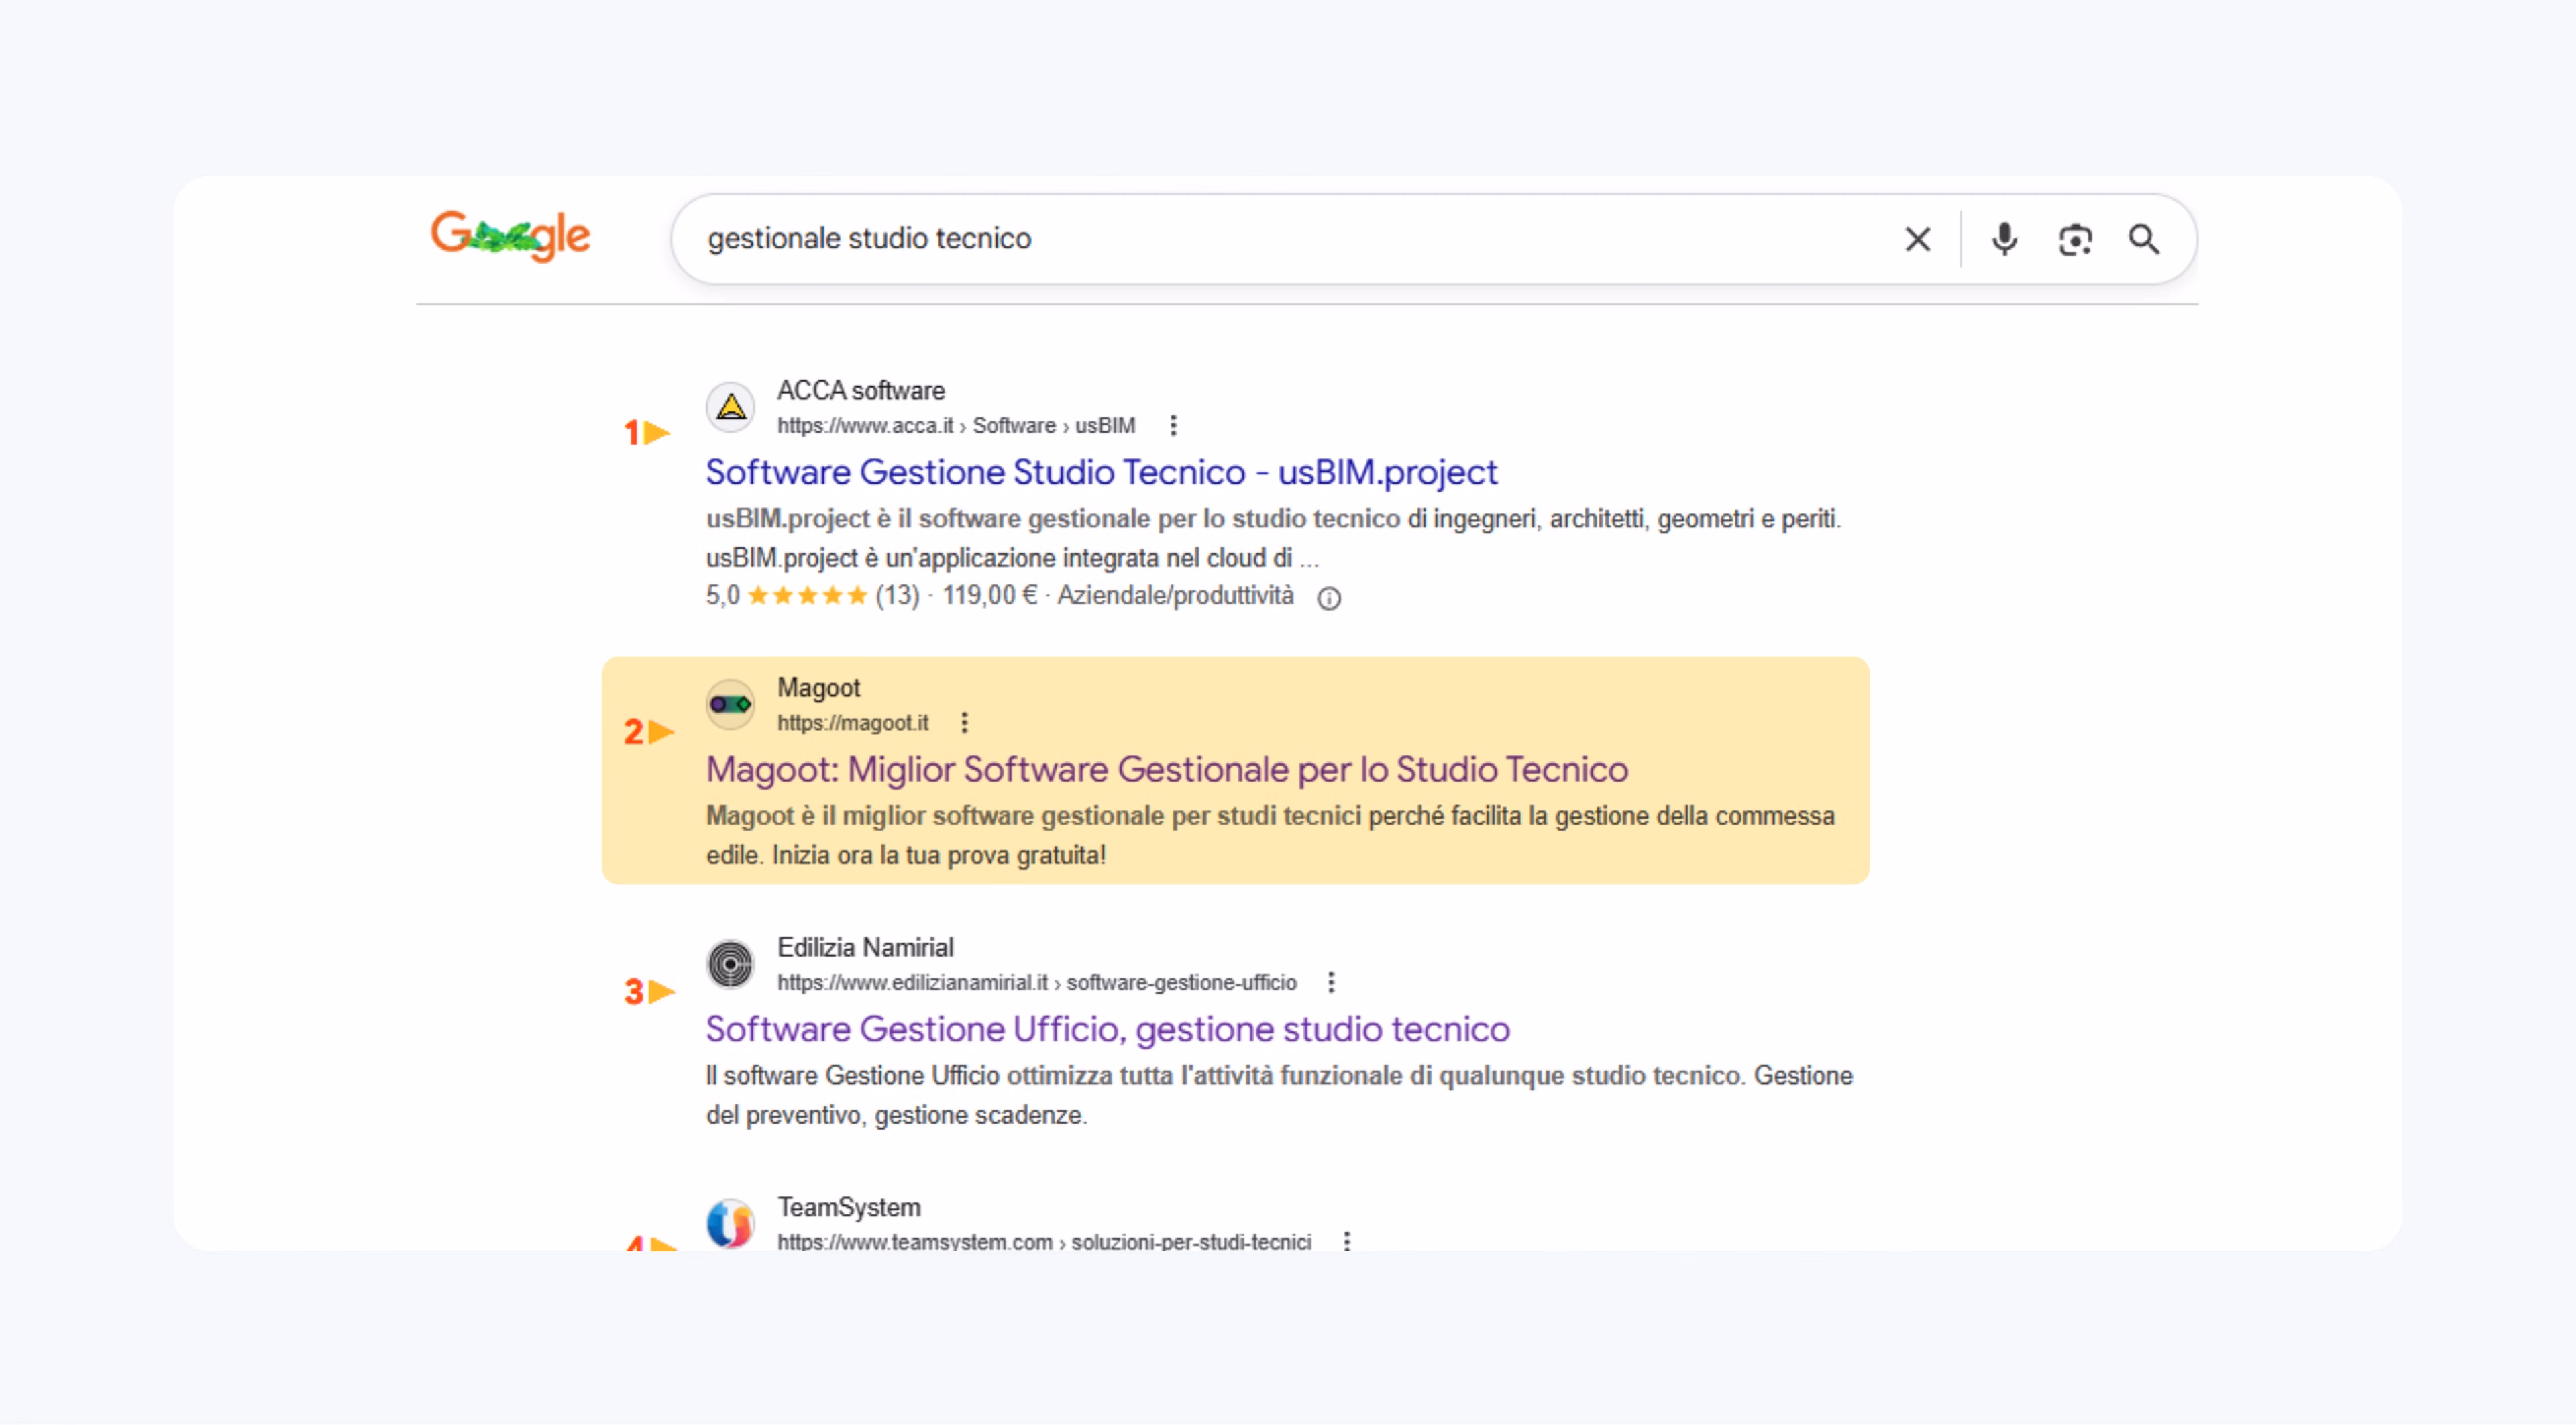Open 'Magoot: Miglior Software Gestionale per lo Studio Tecnico' link

click(x=1167, y=769)
